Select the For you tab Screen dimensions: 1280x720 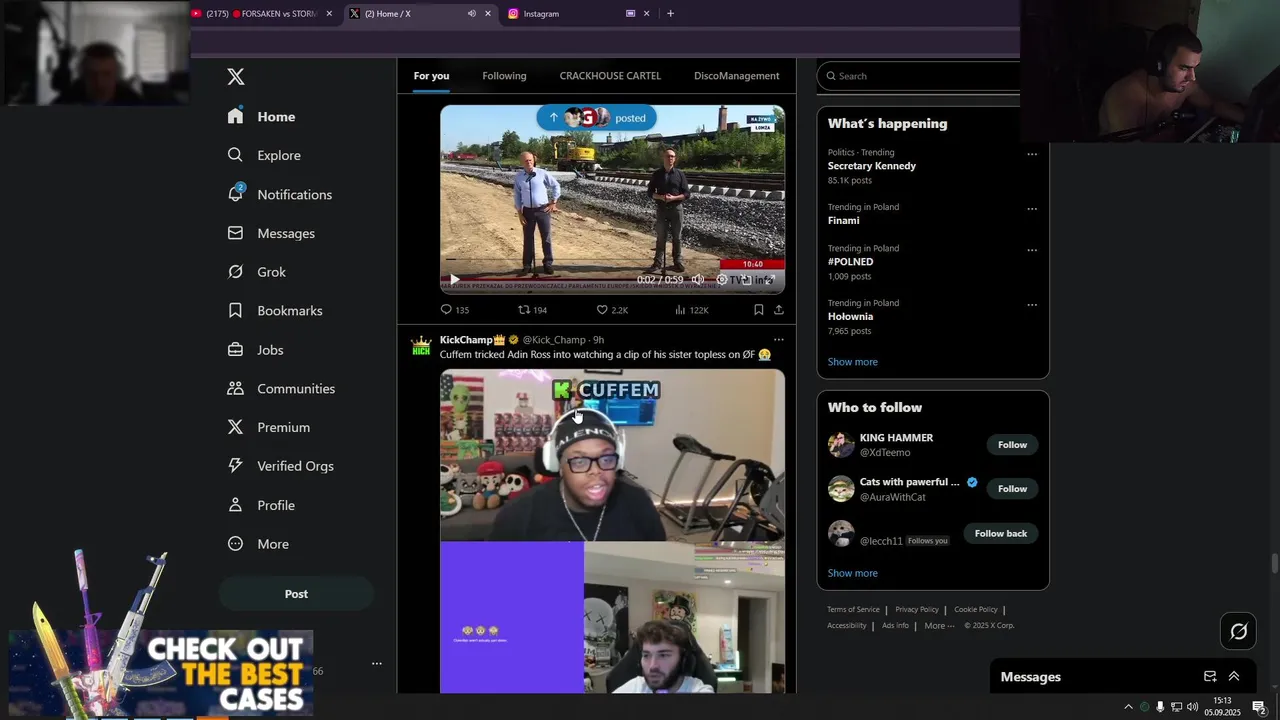[x=431, y=76]
